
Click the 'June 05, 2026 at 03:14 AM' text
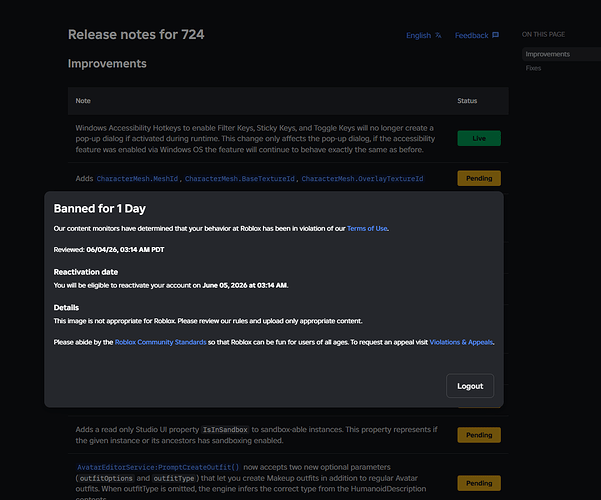pyautogui.click(x=245, y=285)
